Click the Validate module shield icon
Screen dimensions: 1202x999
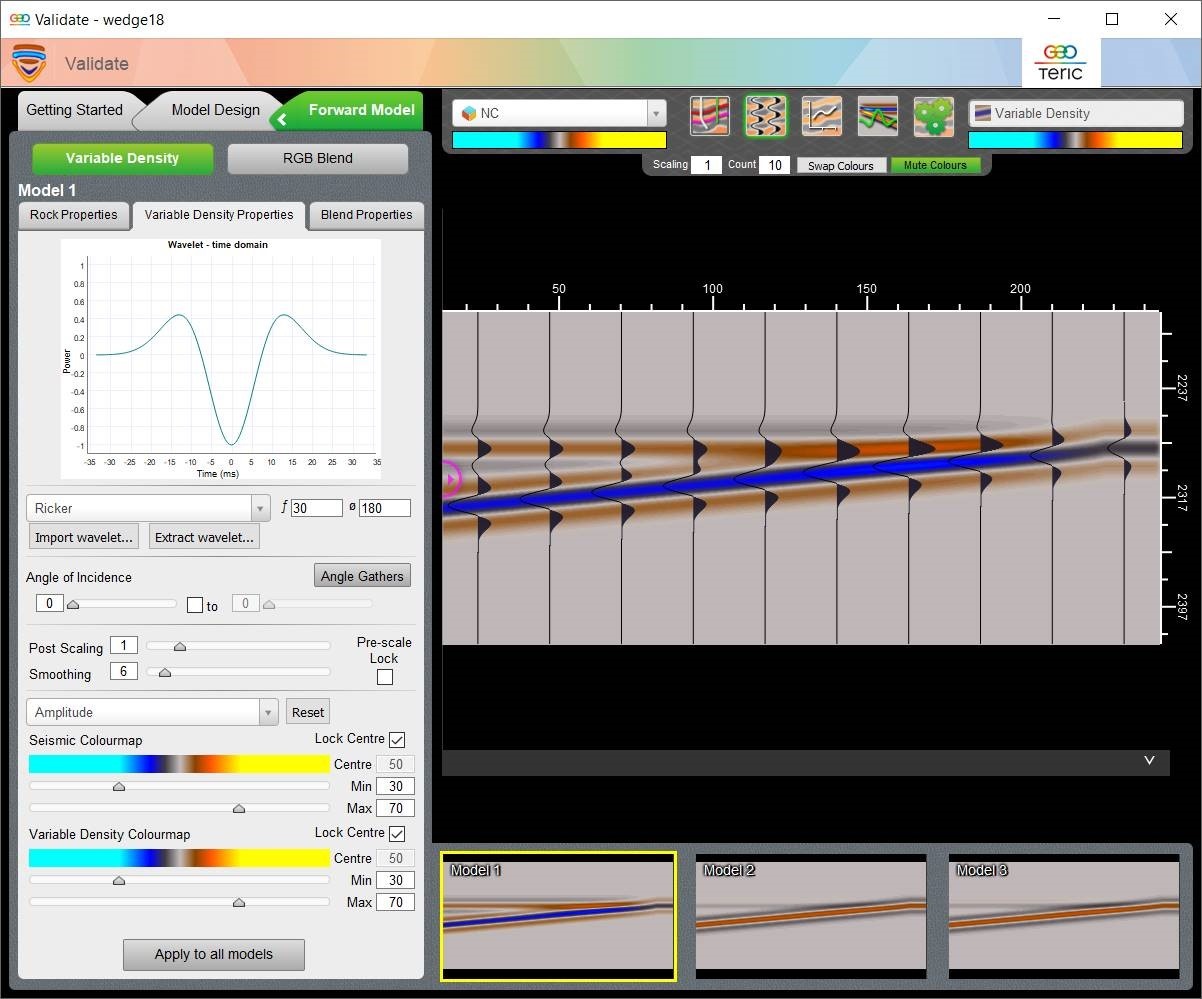pyautogui.click(x=29, y=63)
